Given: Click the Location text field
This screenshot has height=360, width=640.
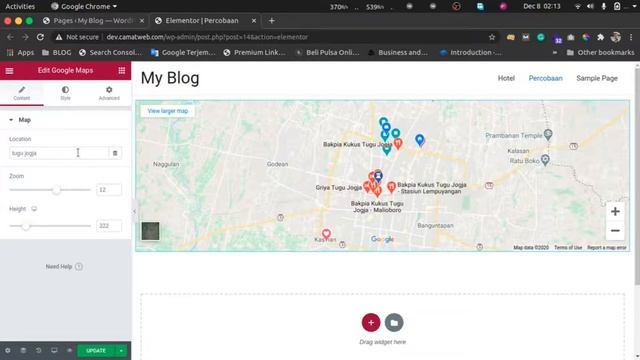Looking at the screenshot, I should point(59,153).
